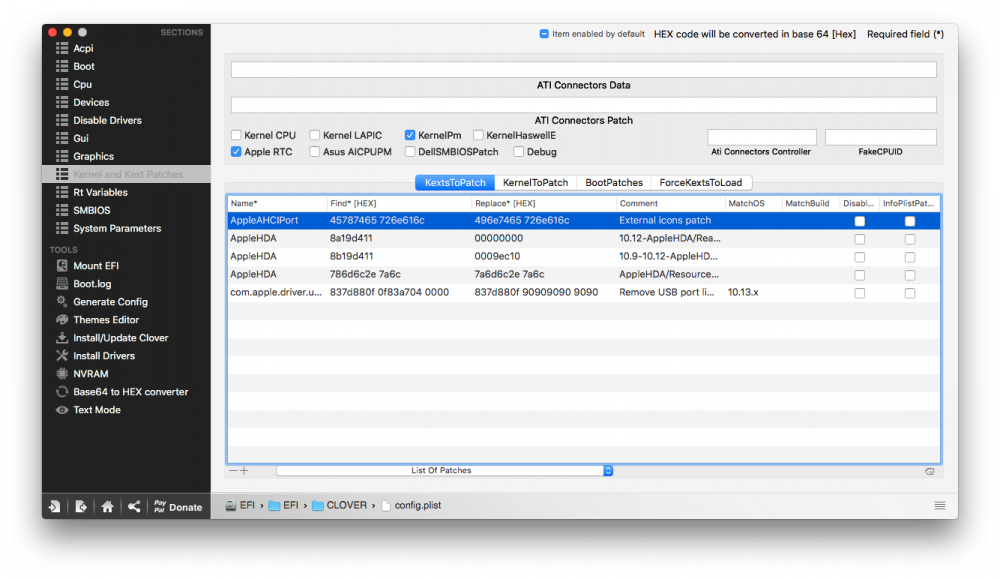Open the Base64 to HEX converter
Viewport: 1000px width, 579px height.
130,392
